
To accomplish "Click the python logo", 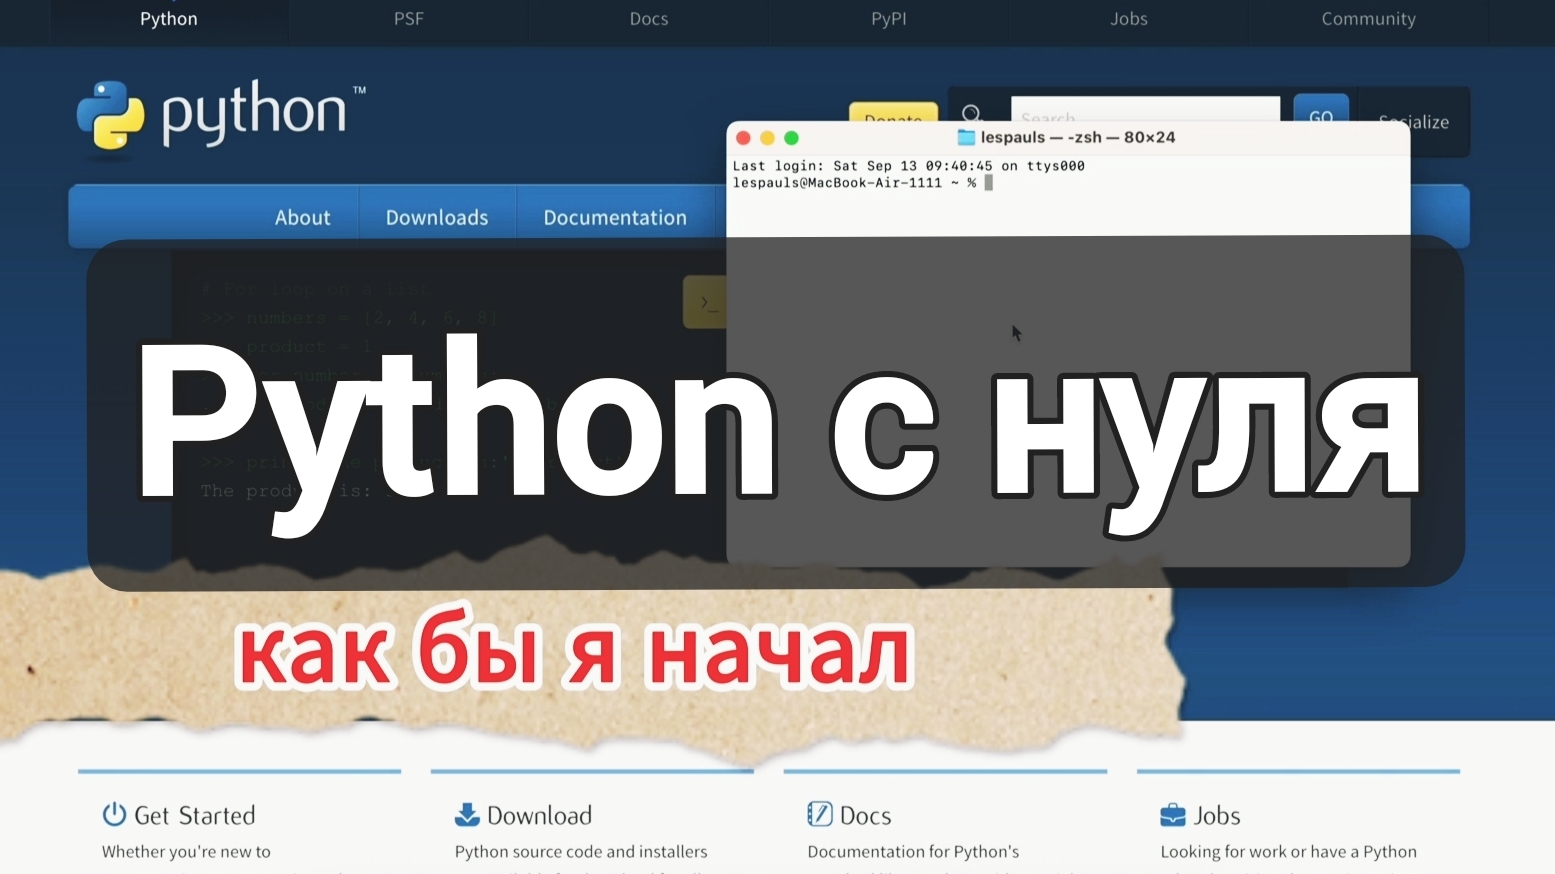I will click(x=221, y=118).
